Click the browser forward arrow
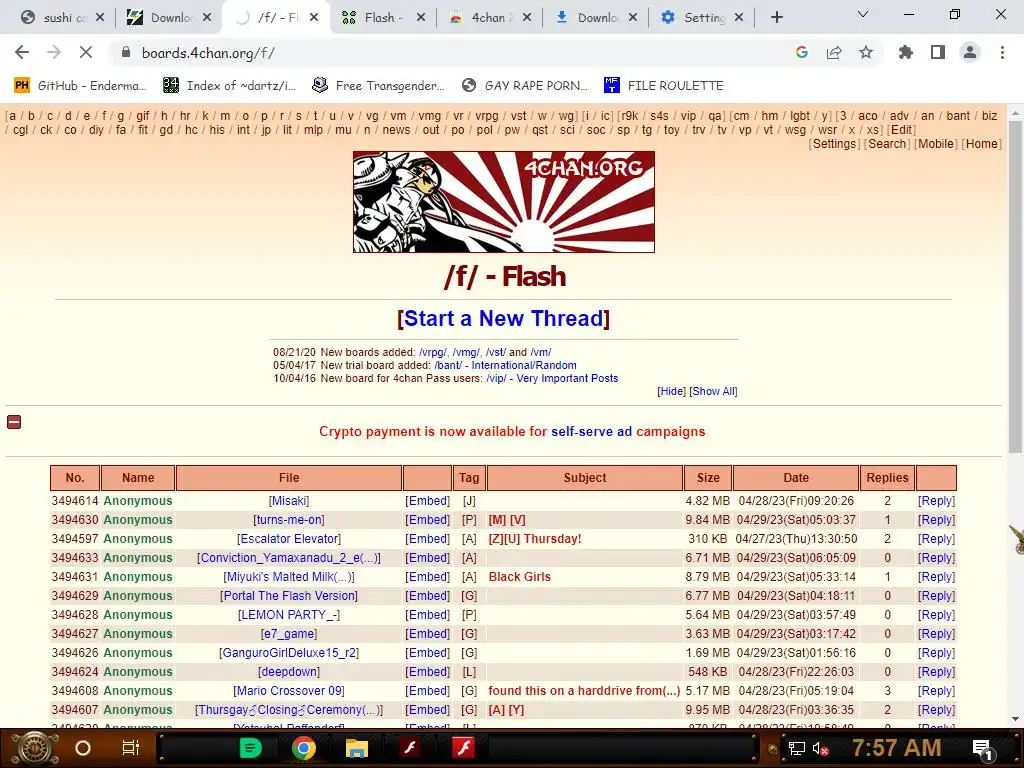Viewport: 1024px width, 768px height. click(x=54, y=52)
